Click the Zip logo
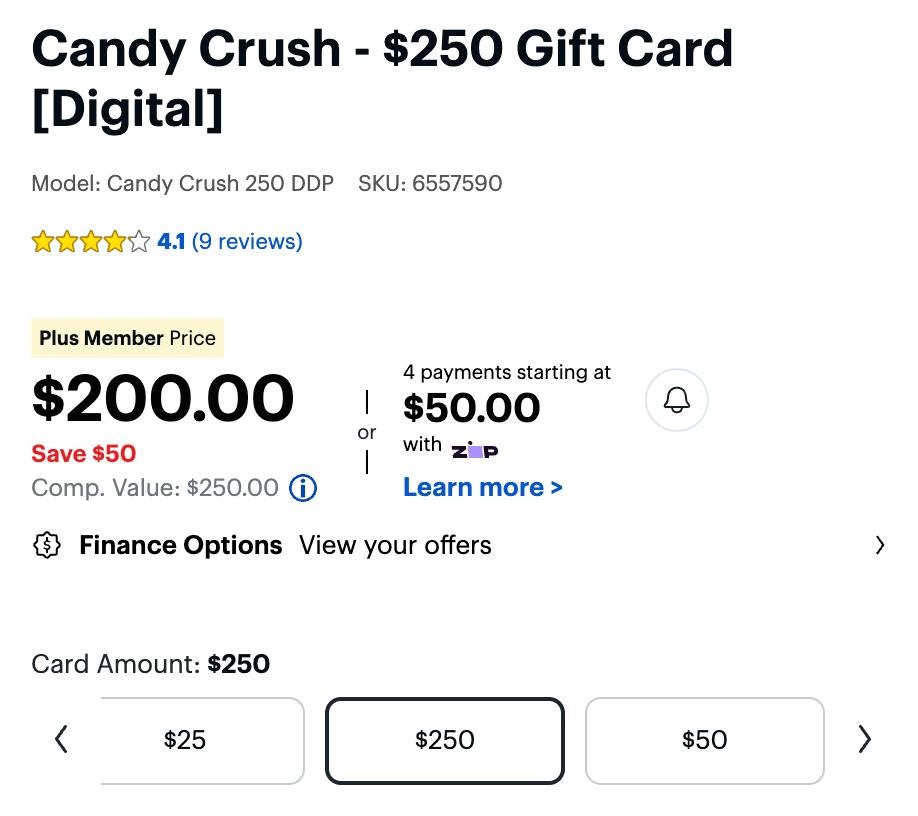The image size is (918, 816). click(x=475, y=450)
